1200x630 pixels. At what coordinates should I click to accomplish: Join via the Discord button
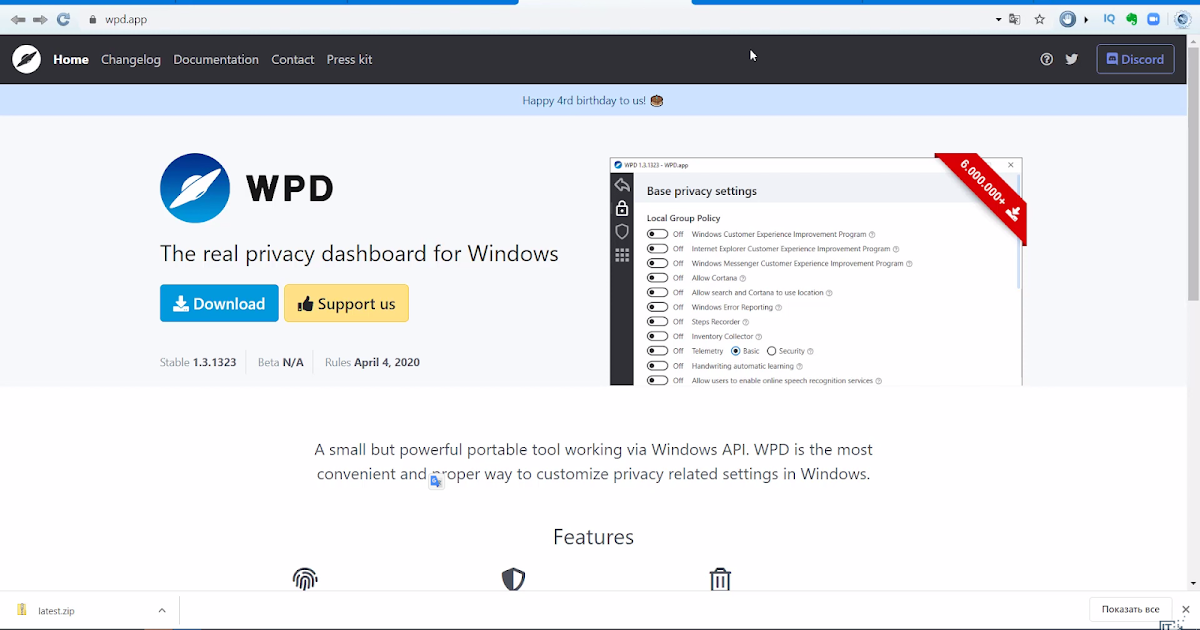pyautogui.click(x=1135, y=59)
